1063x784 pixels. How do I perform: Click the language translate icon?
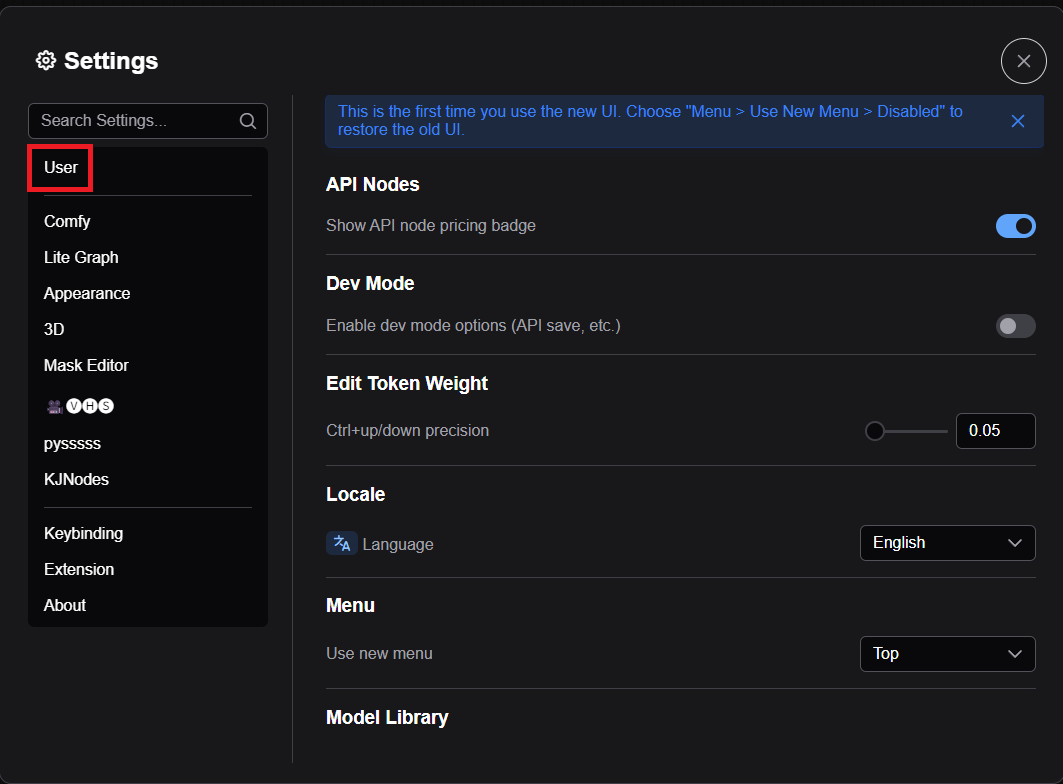coord(342,543)
